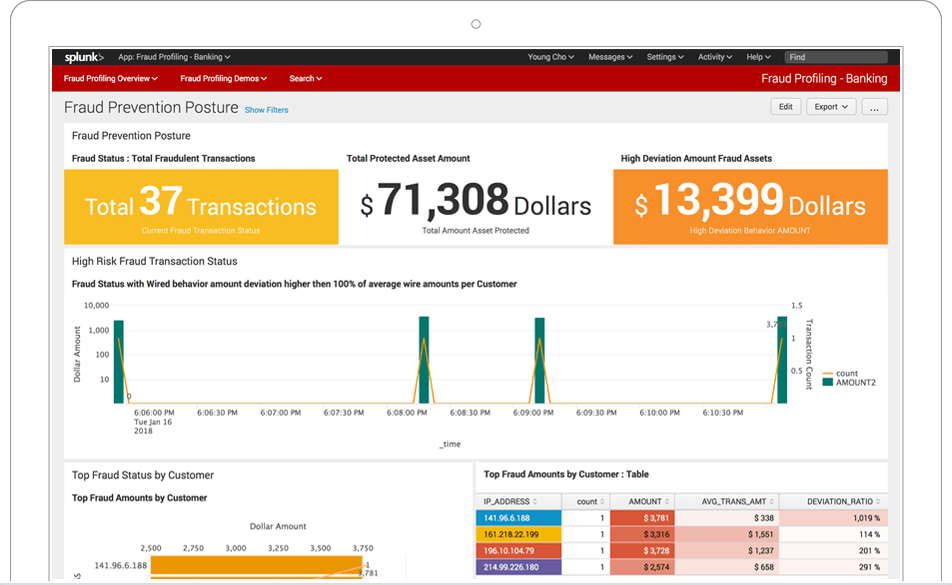Screen dimensions: 952x585
Task: Sort table by the count column
Action: pyautogui.click(x=587, y=501)
